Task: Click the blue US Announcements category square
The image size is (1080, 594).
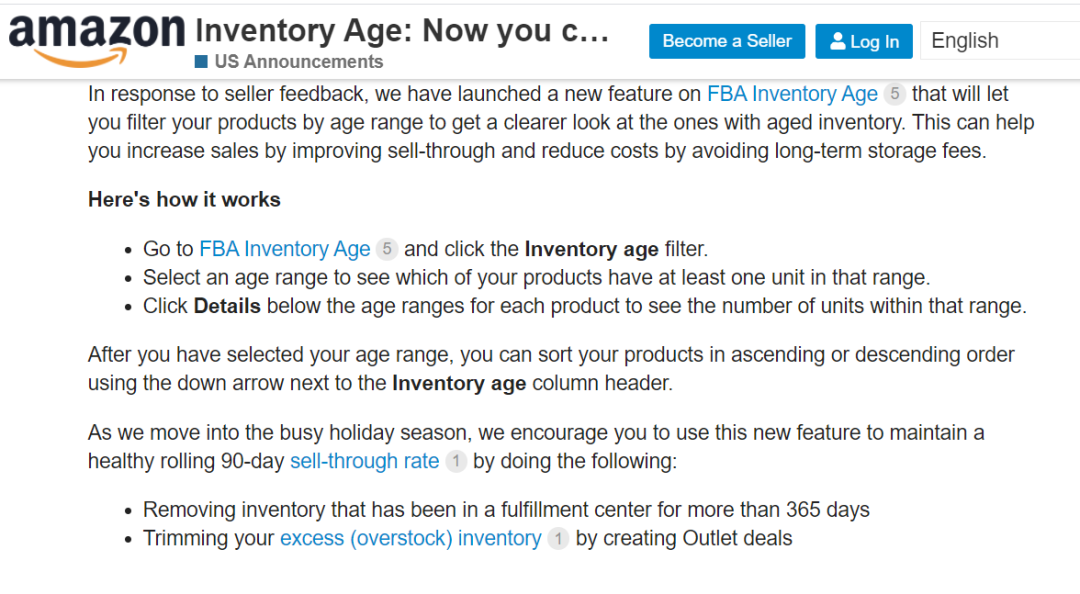Action: [x=201, y=62]
